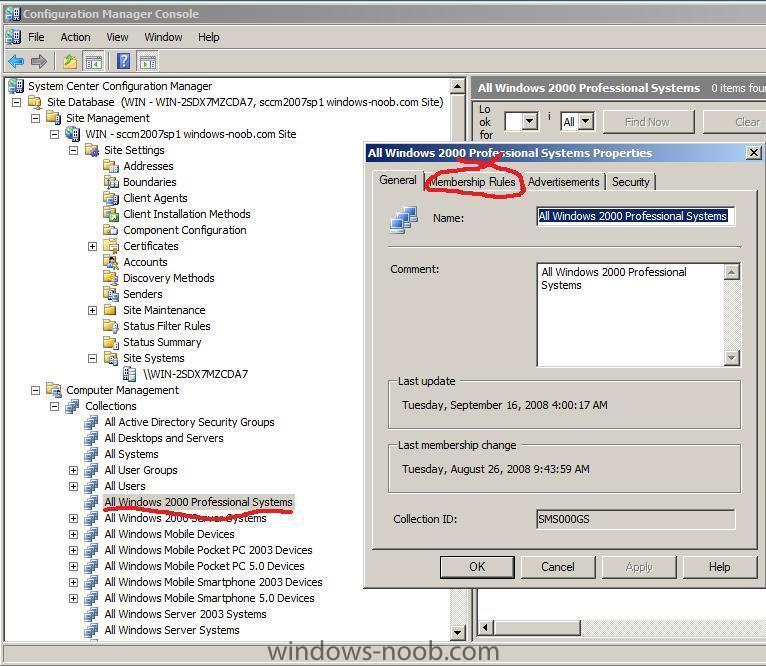Open the Help question mark toolbar icon

[124, 62]
